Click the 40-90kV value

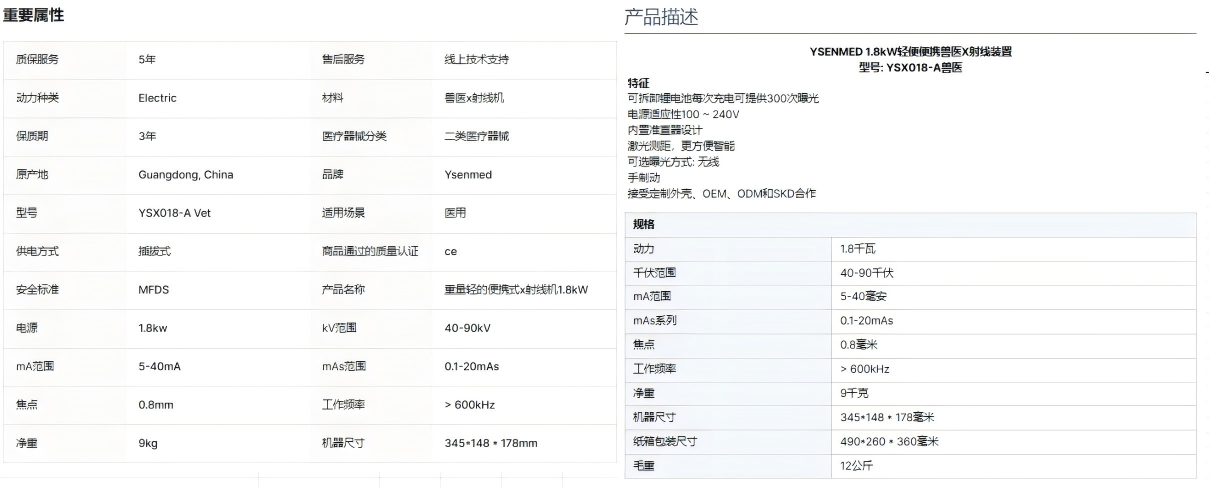[467, 328]
